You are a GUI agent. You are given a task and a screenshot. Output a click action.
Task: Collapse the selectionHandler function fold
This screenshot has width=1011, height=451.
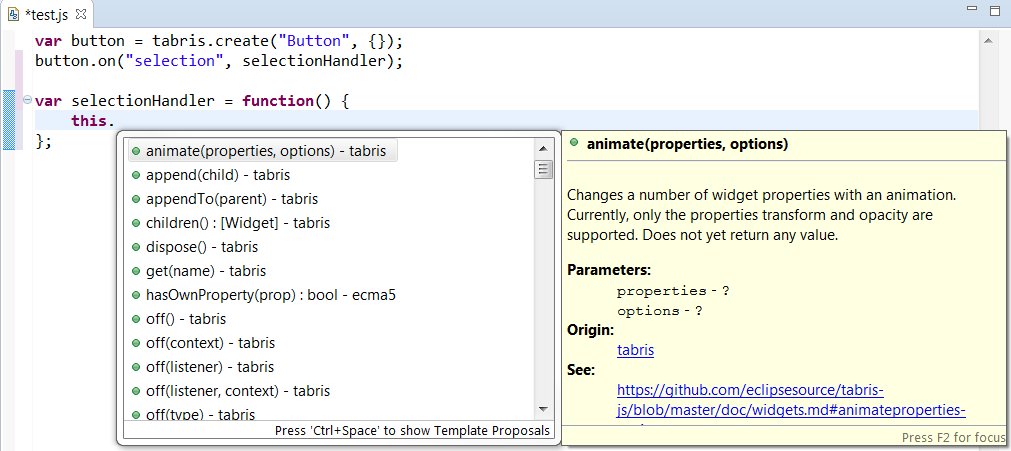pyautogui.click(x=27, y=101)
